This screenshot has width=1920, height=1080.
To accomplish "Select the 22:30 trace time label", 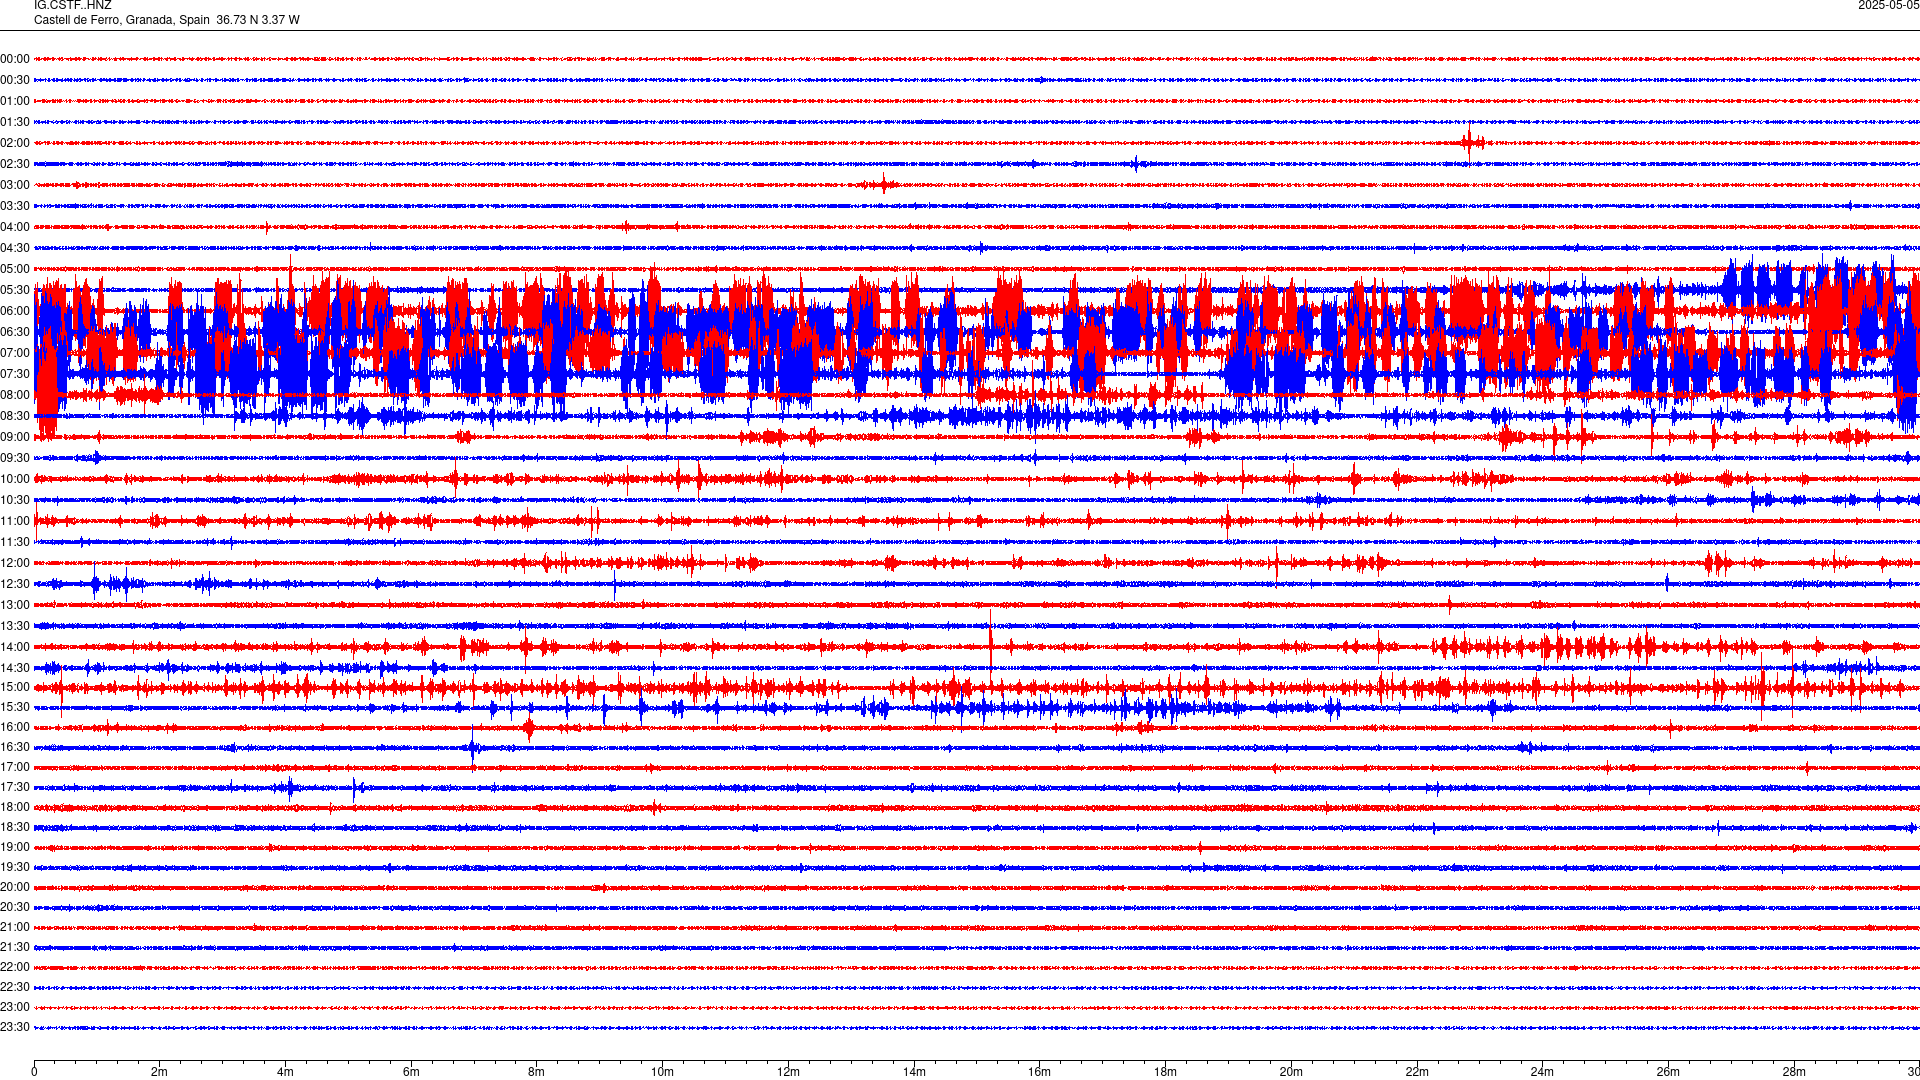I will coord(15,987).
